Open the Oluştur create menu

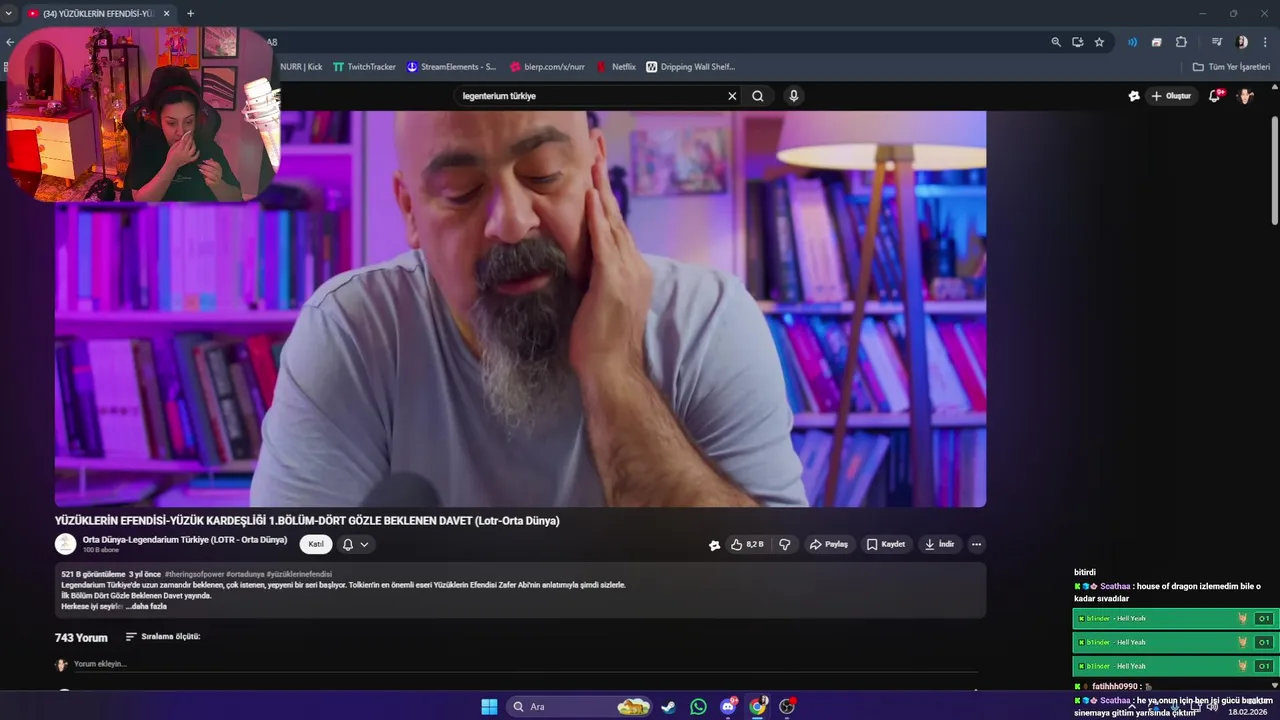pos(1172,96)
